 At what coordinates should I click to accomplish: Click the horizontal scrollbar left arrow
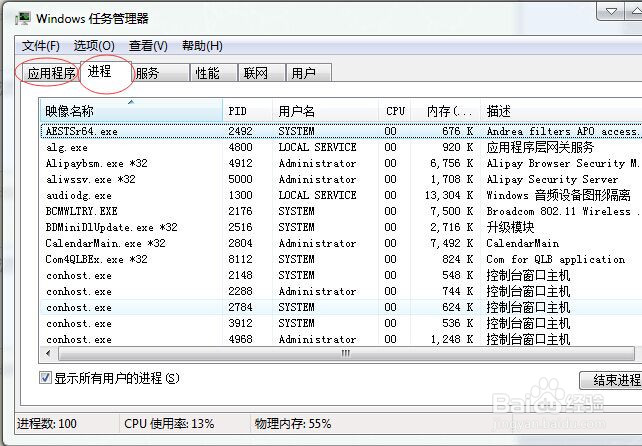click(x=49, y=353)
